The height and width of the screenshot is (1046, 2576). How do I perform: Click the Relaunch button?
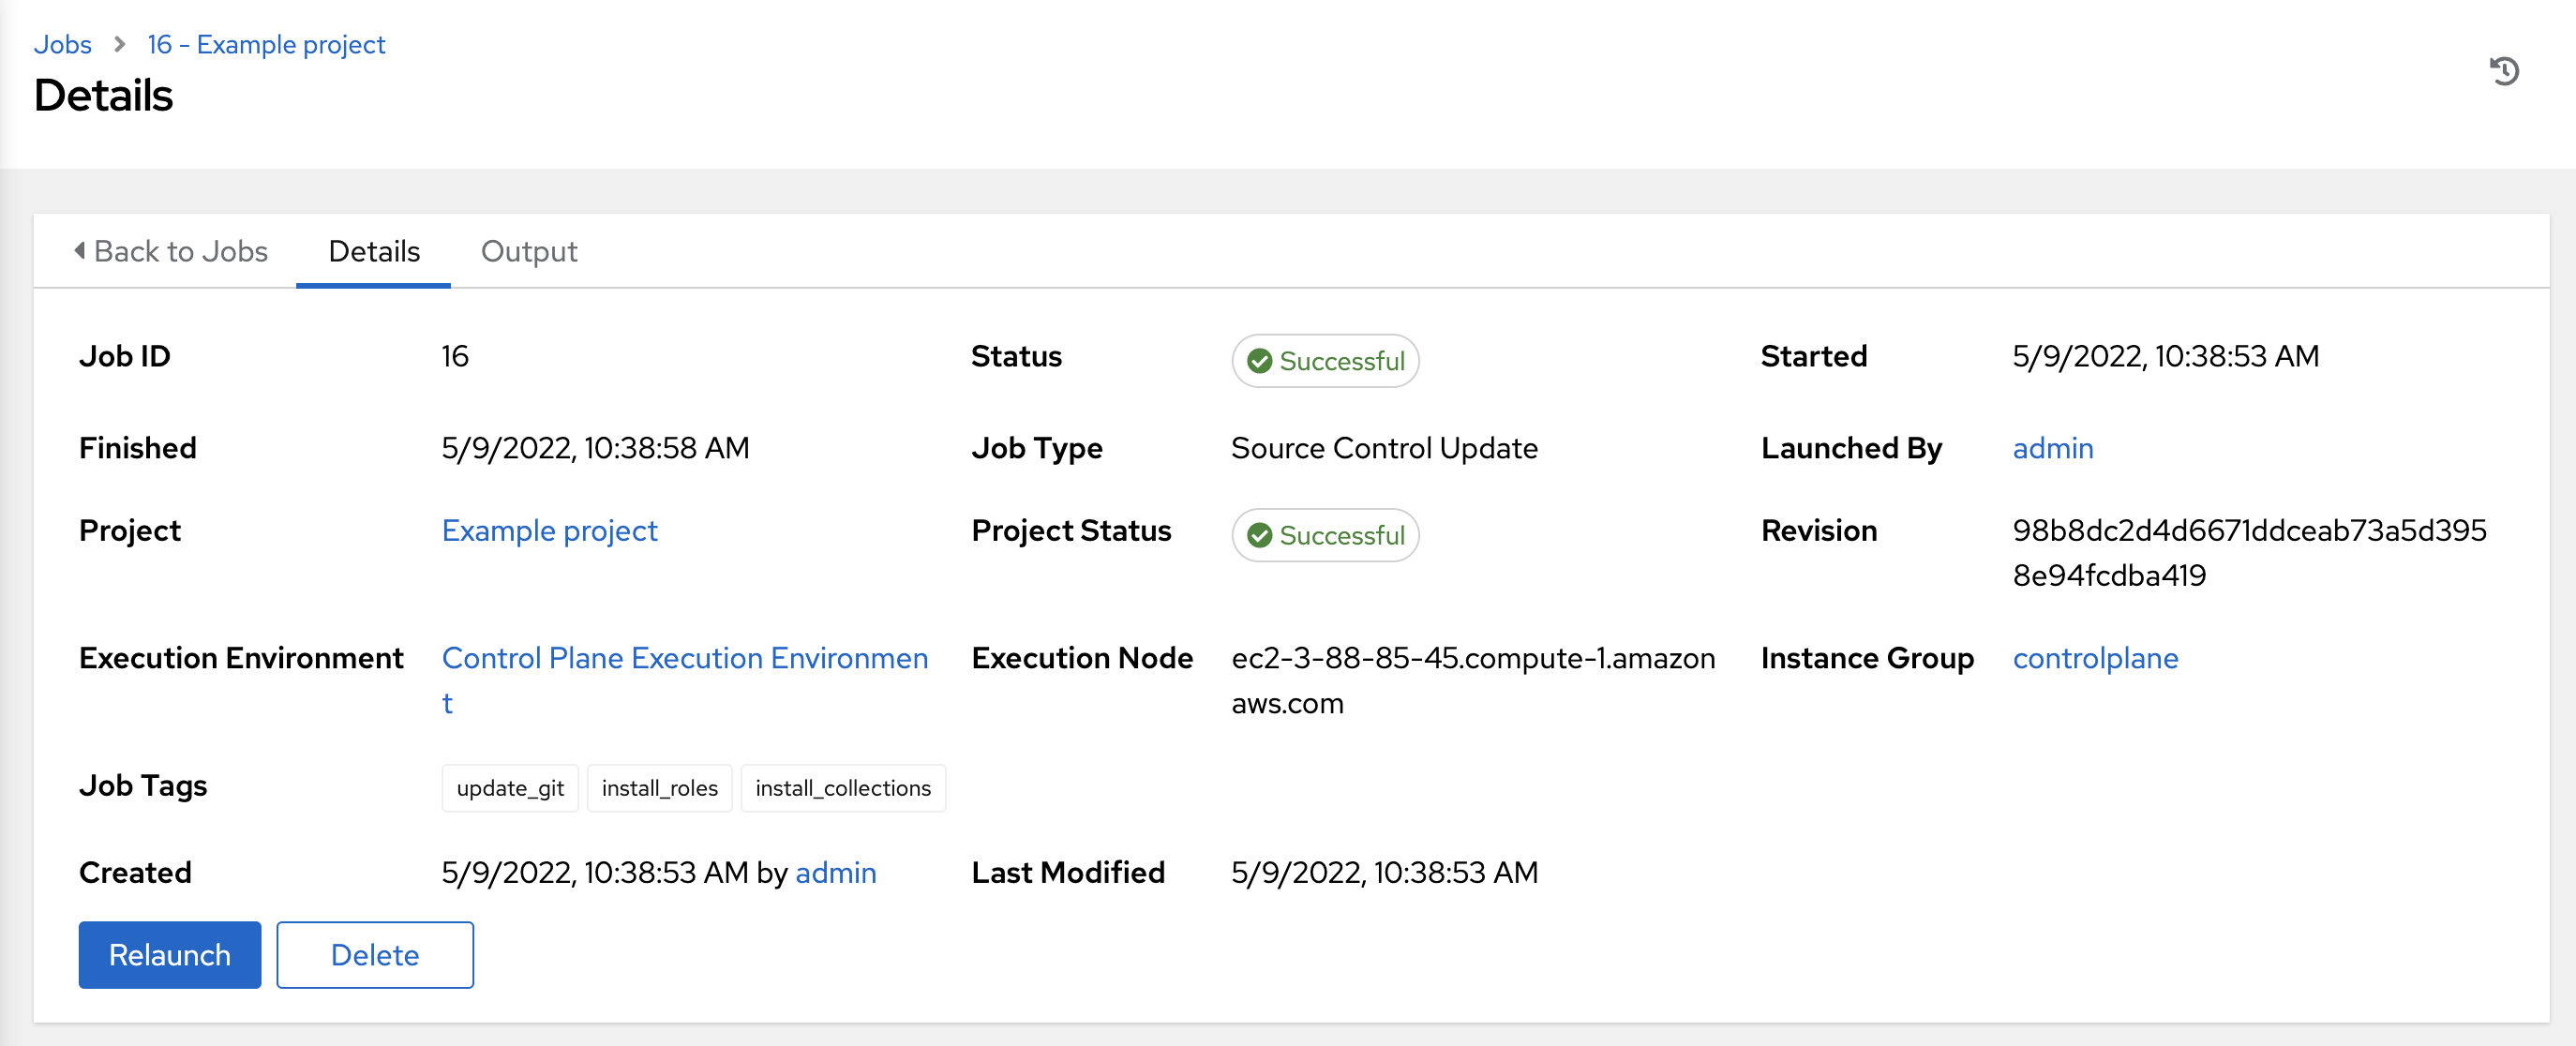(x=169, y=955)
